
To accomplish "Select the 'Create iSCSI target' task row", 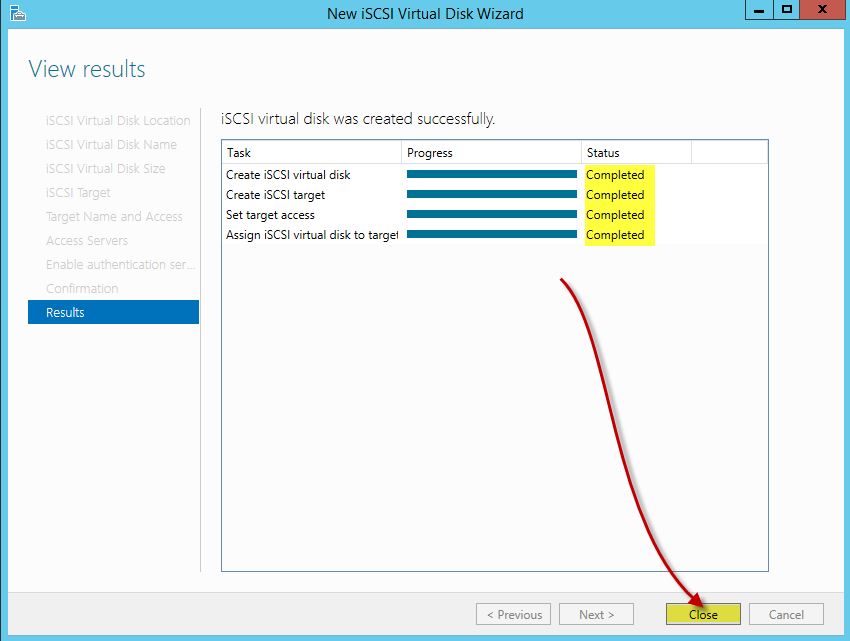I will coord(494,195).
